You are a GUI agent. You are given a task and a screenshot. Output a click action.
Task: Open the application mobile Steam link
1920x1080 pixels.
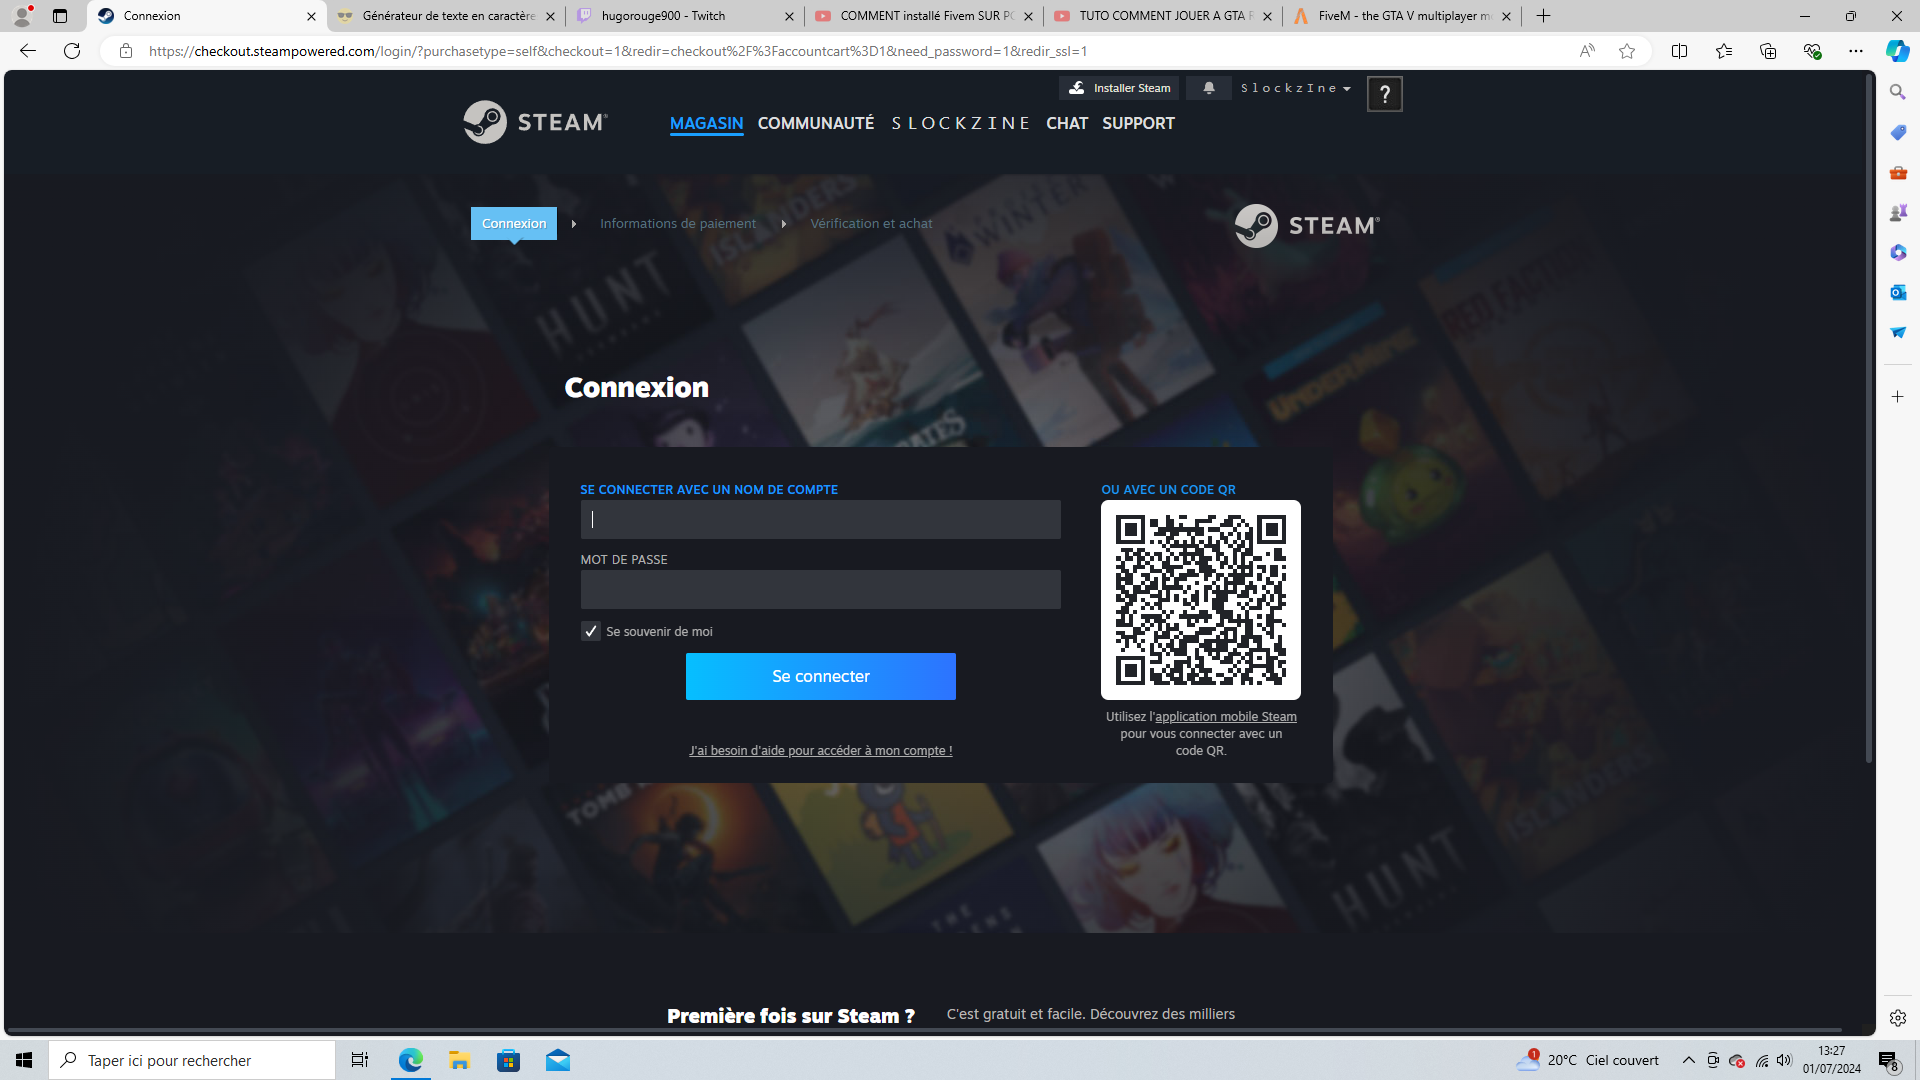pyautogui.click(x=1226, y=716)
